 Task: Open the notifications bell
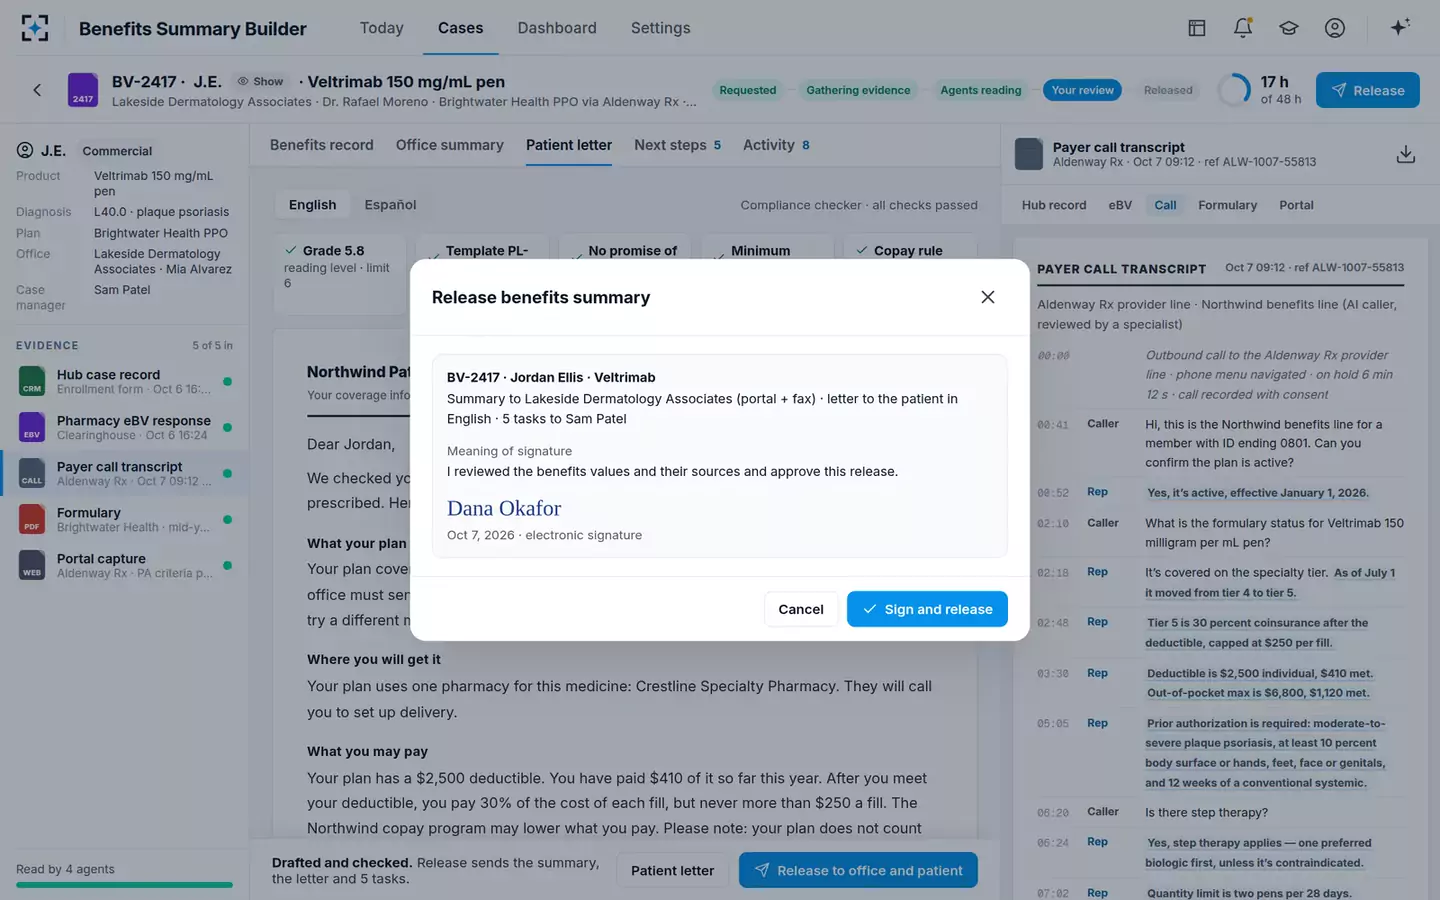click(x=1243, y=28)
